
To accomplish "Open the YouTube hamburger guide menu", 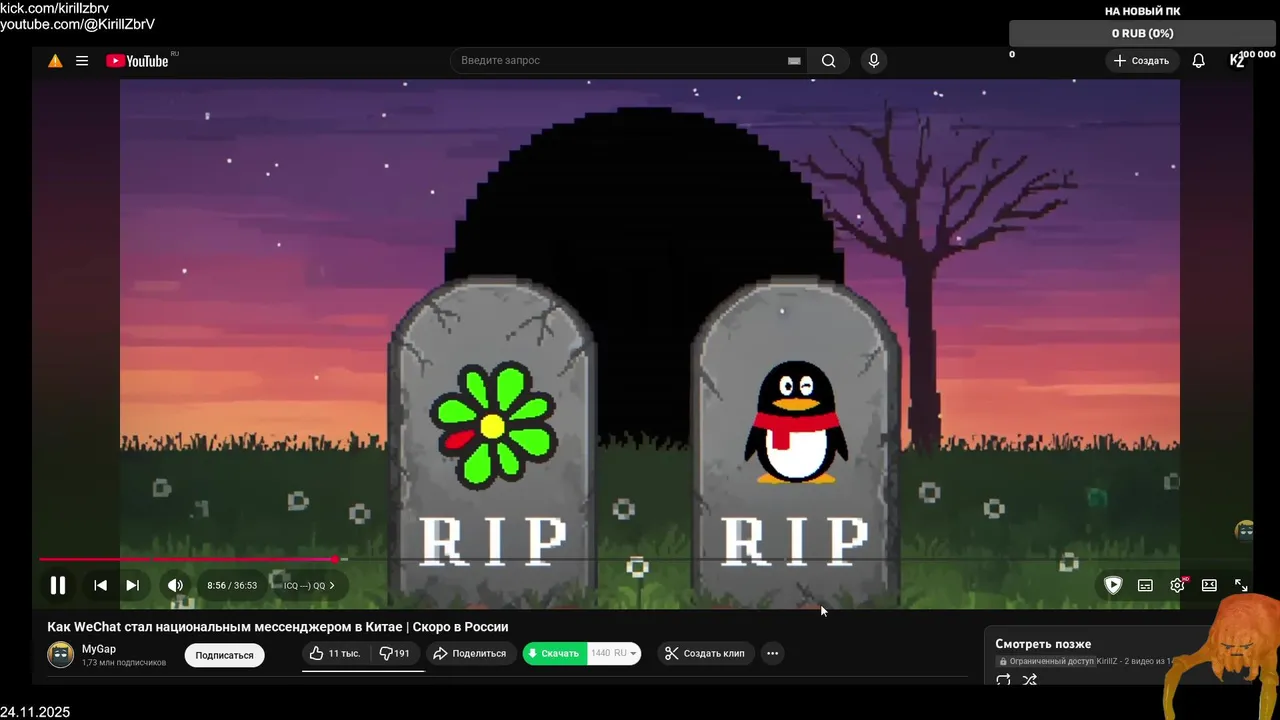I will tap(82, 61).
